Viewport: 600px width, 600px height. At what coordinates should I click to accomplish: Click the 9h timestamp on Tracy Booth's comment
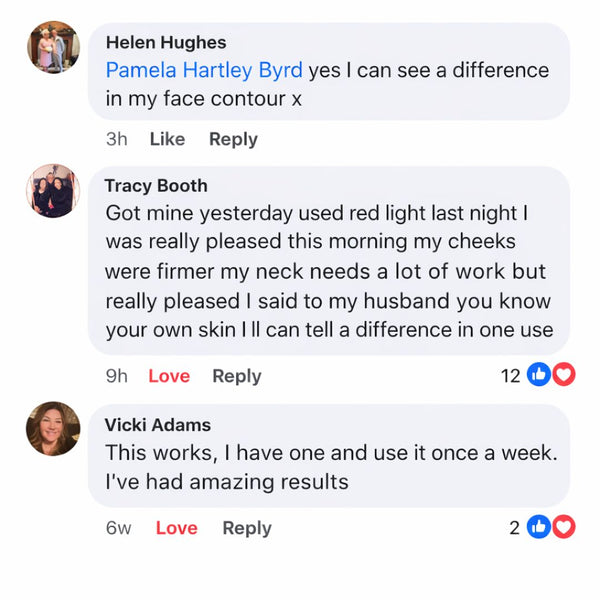[x=117, y=376]
